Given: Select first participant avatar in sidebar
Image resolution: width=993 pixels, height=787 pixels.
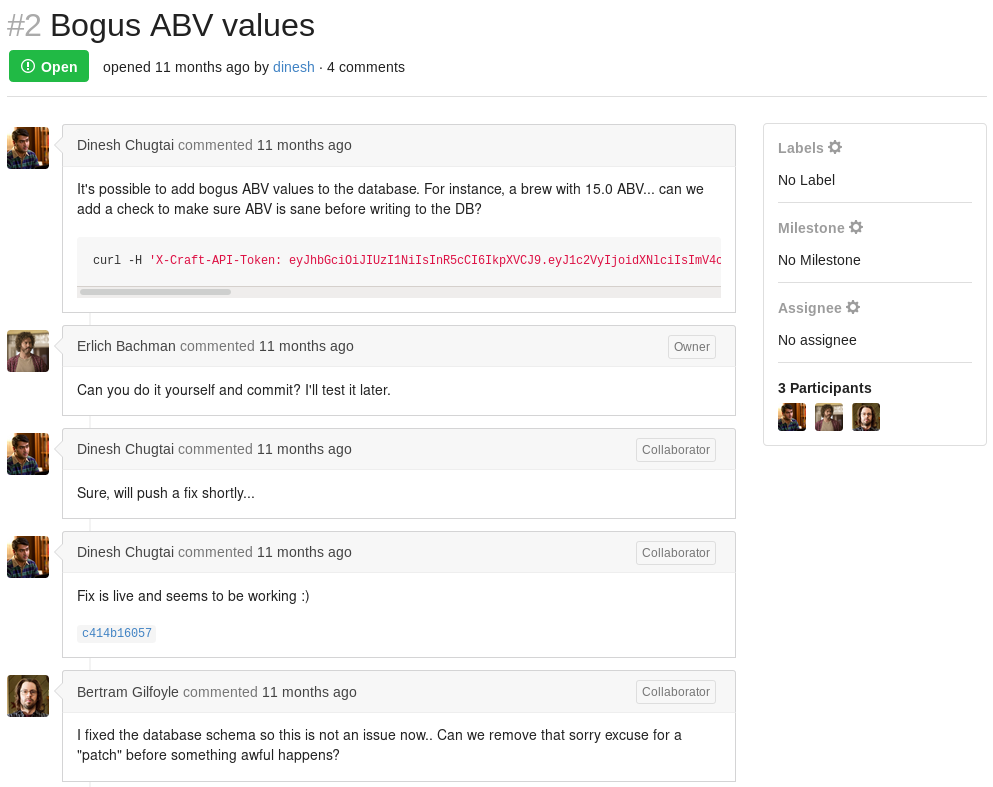Looking at the screenshot, I should [792, 417].
